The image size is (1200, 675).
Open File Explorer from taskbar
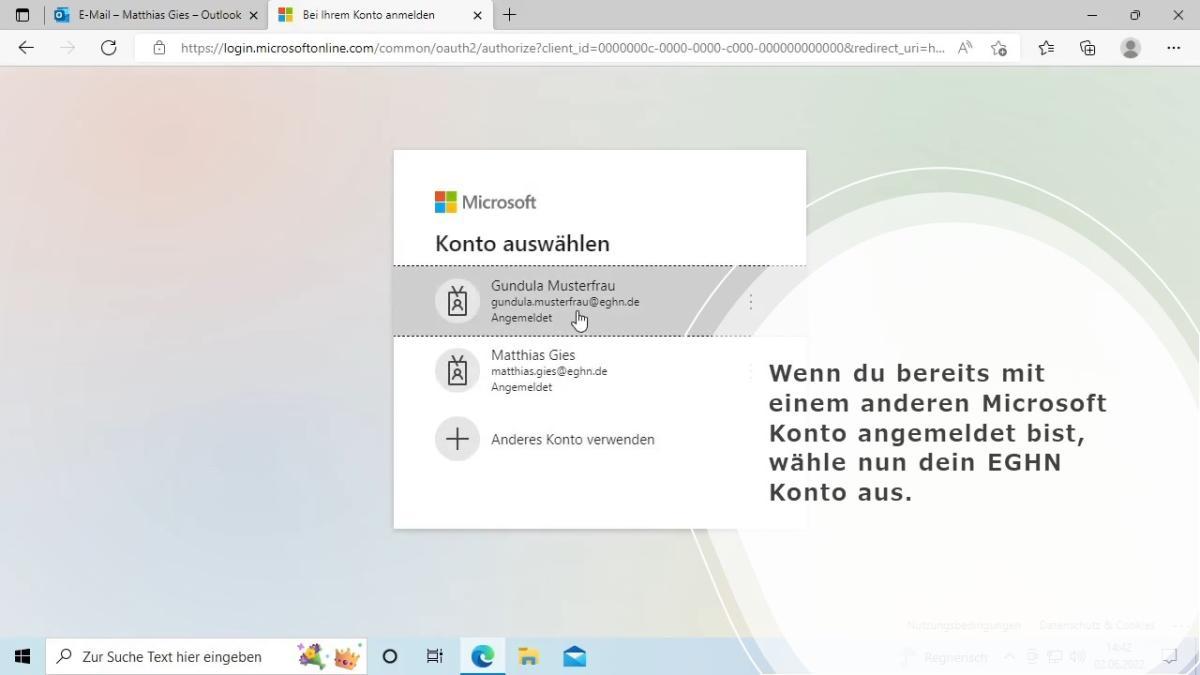[528, 657]
